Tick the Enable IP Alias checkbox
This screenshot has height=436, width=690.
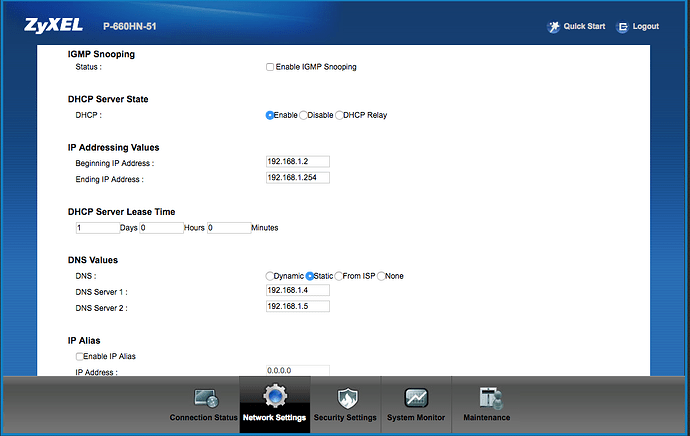[80, 356]
